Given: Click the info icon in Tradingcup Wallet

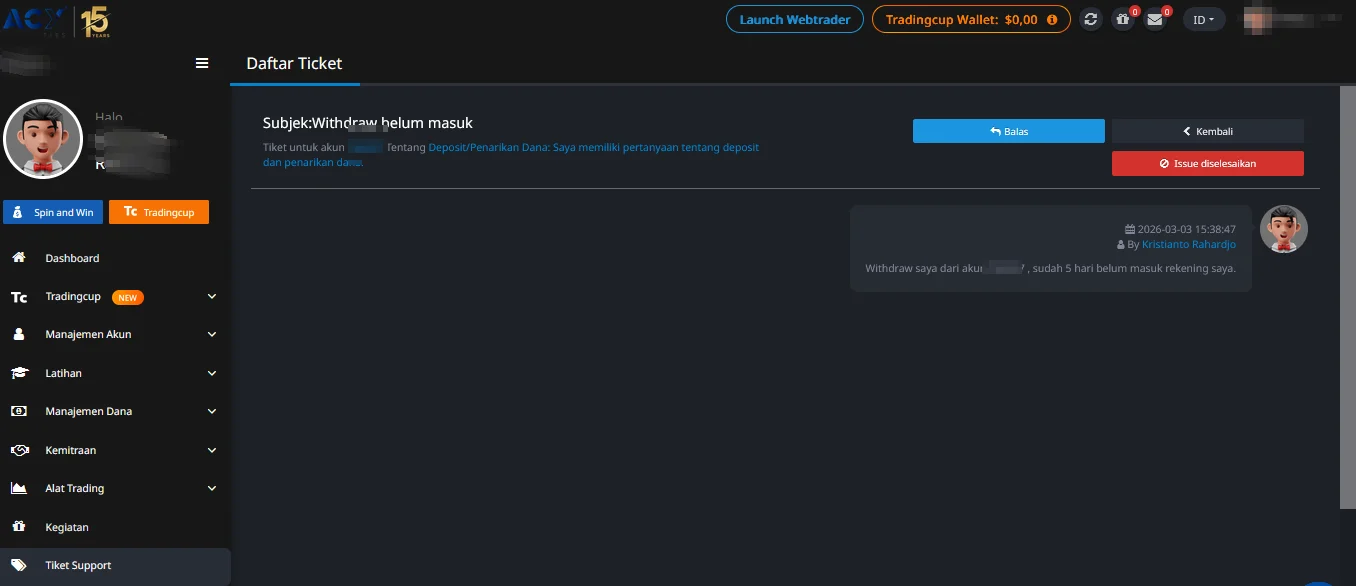Looking at the screenshot, I should tap(1052, 19).
